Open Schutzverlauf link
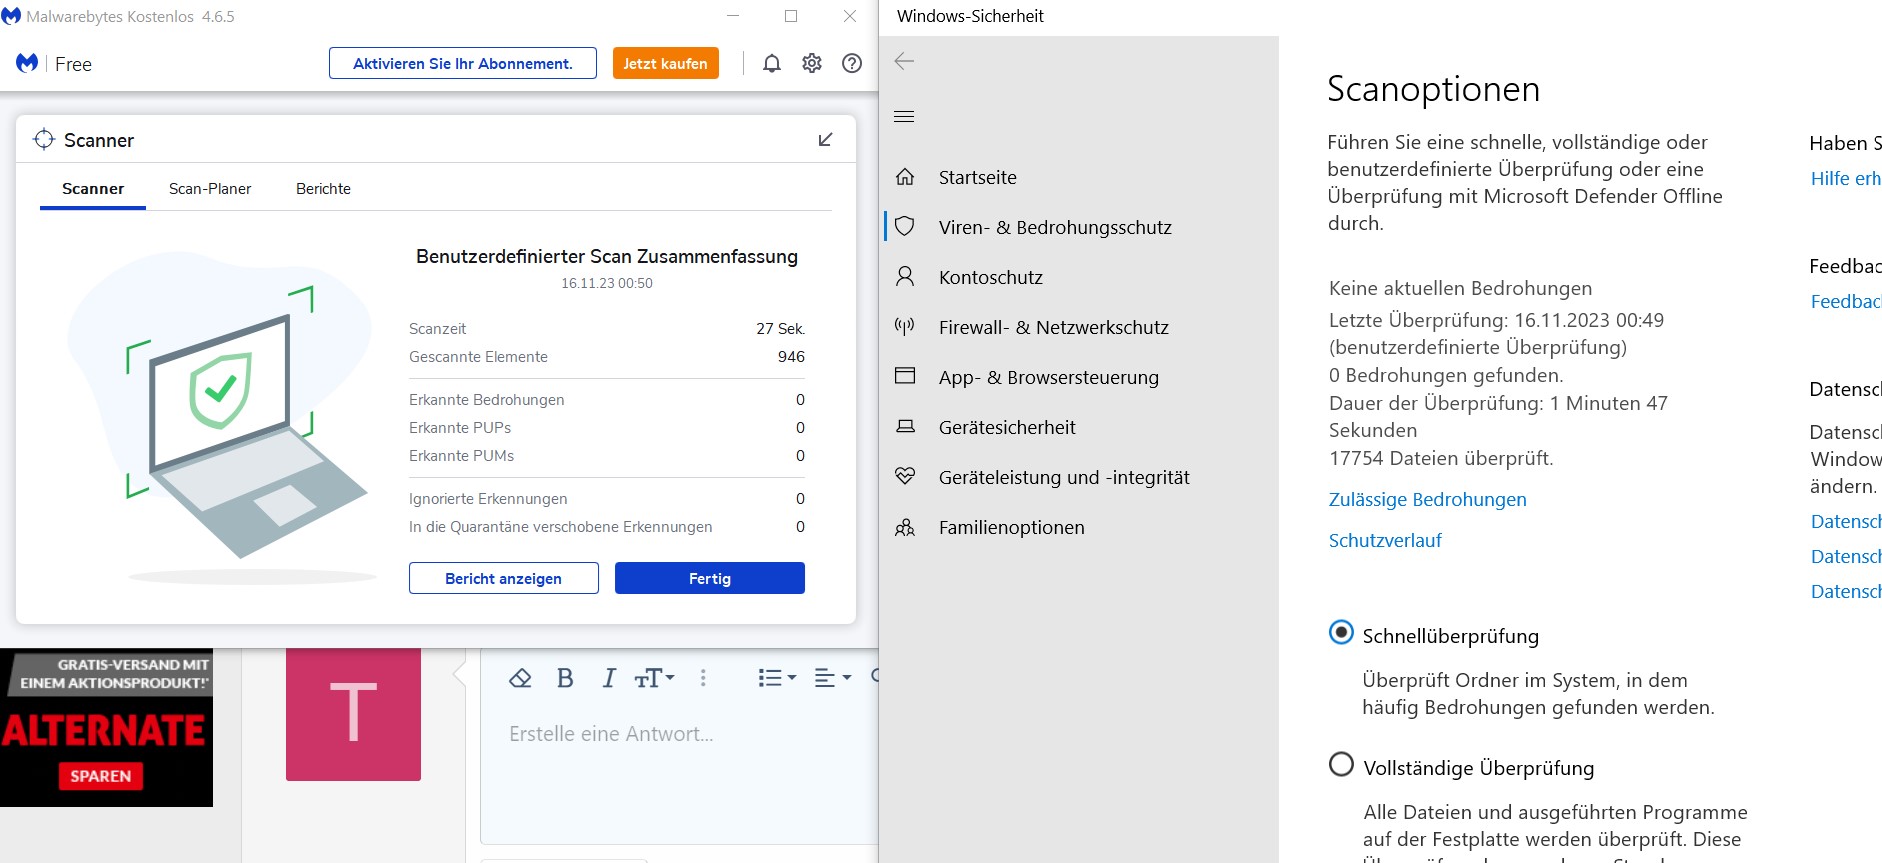1882x863 pixels. pyautogui.click(x=1385, y=540)
